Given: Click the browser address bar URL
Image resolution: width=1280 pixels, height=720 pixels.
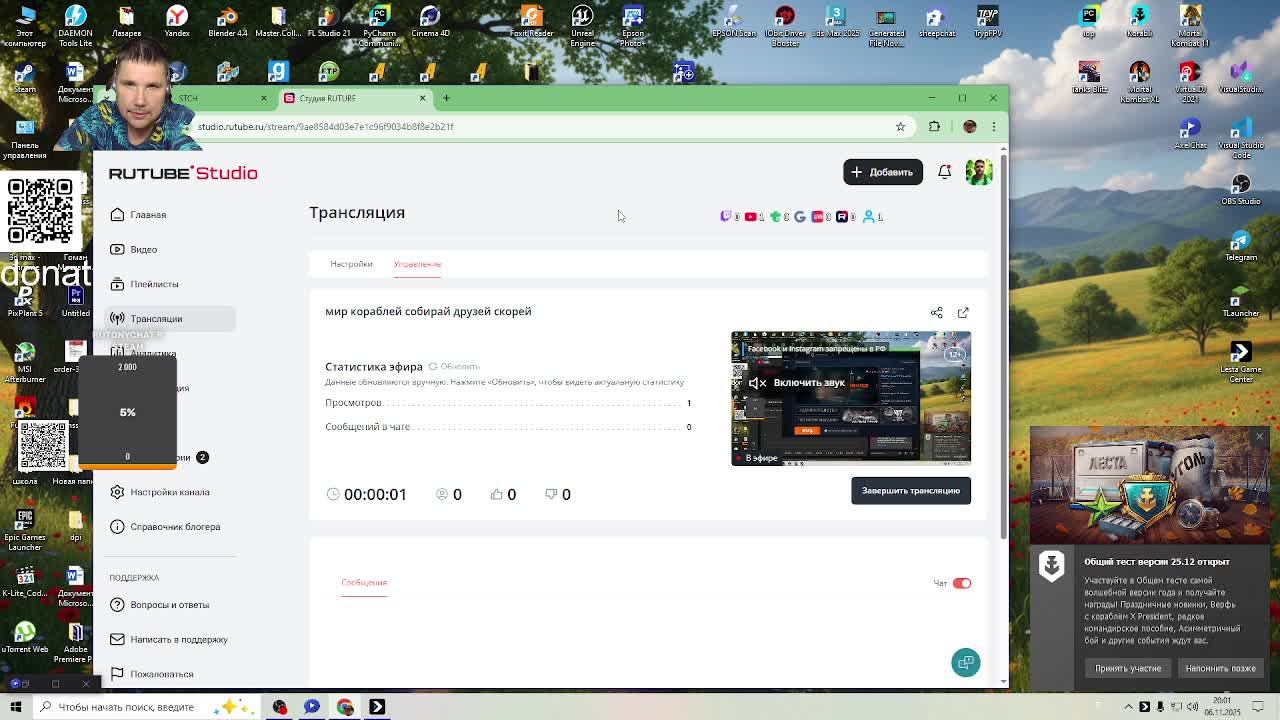Looking at the screenshot, I should tap(325, 127).
